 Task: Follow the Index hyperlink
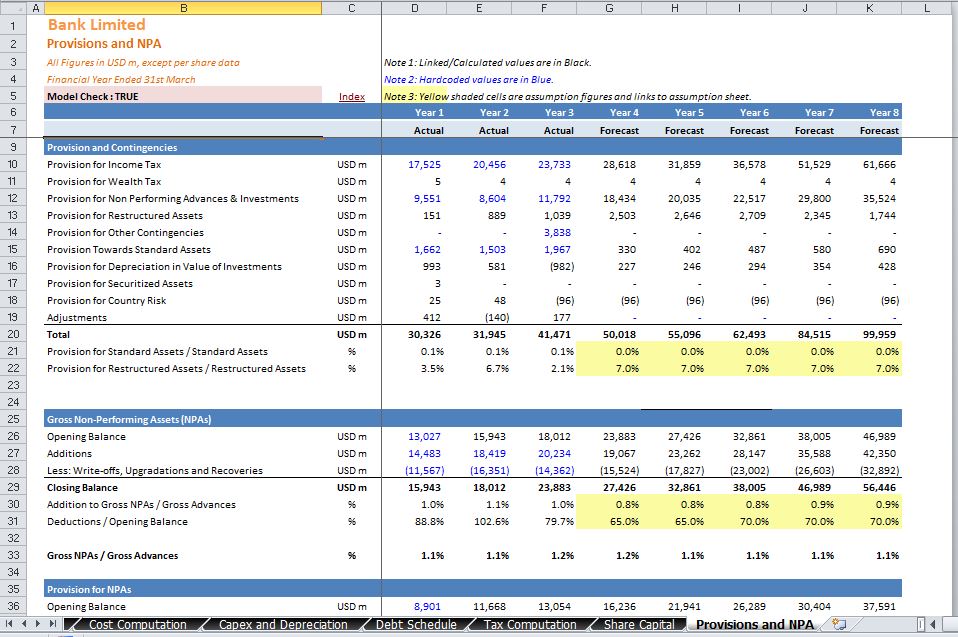[352, 96]
